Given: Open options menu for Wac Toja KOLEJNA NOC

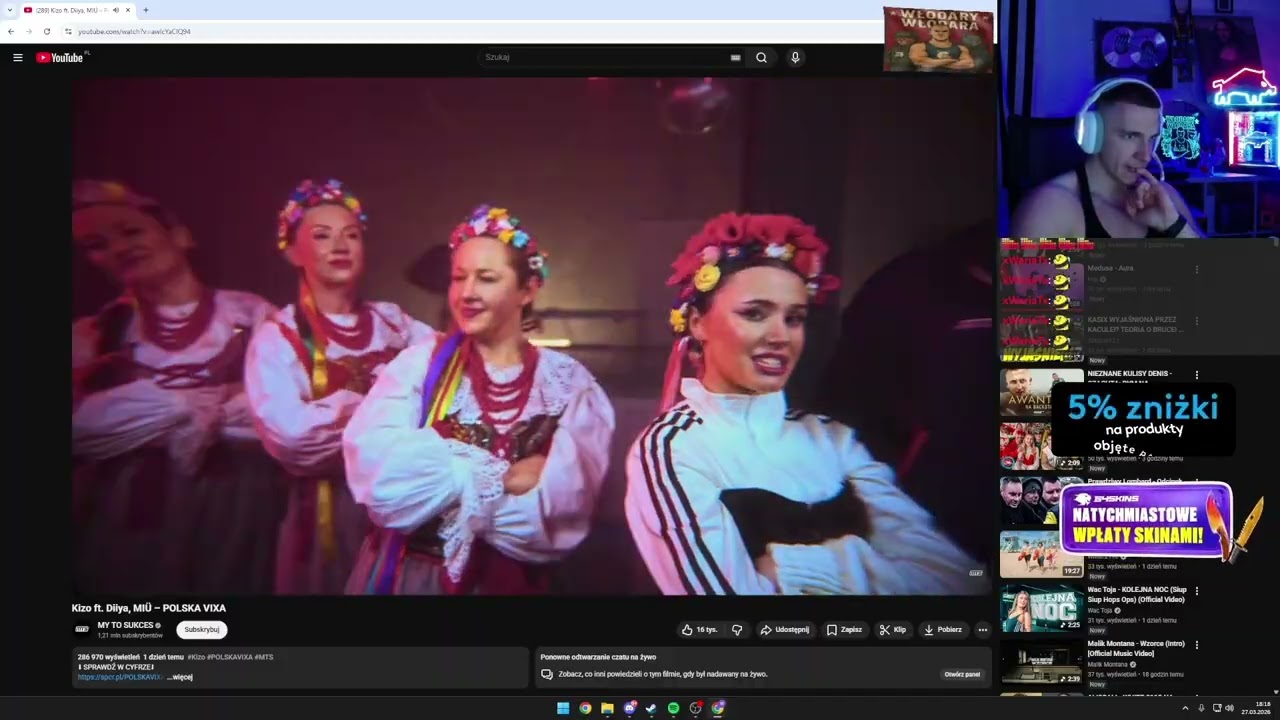Looking at the screenshot, I should (x=1197, y=591).
